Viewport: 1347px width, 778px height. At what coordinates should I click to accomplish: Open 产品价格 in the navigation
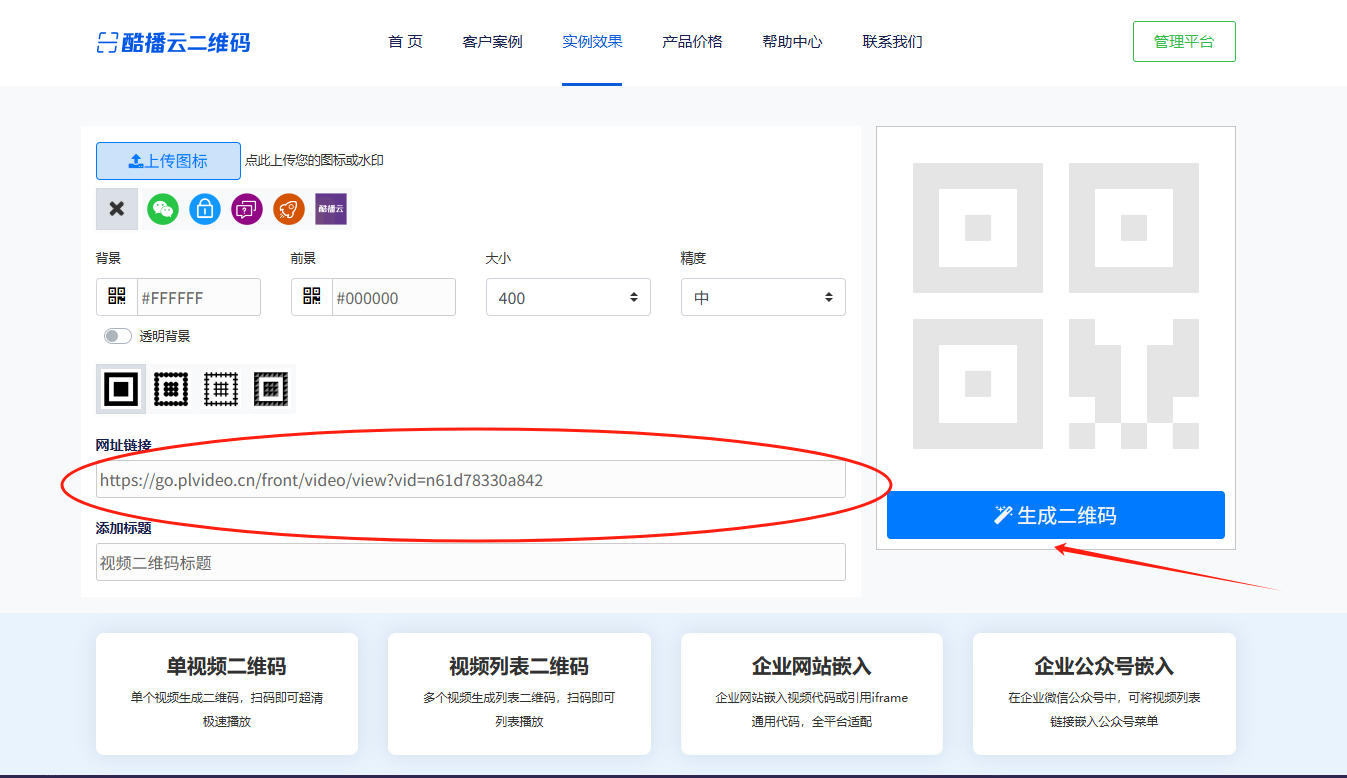[692, 42]
